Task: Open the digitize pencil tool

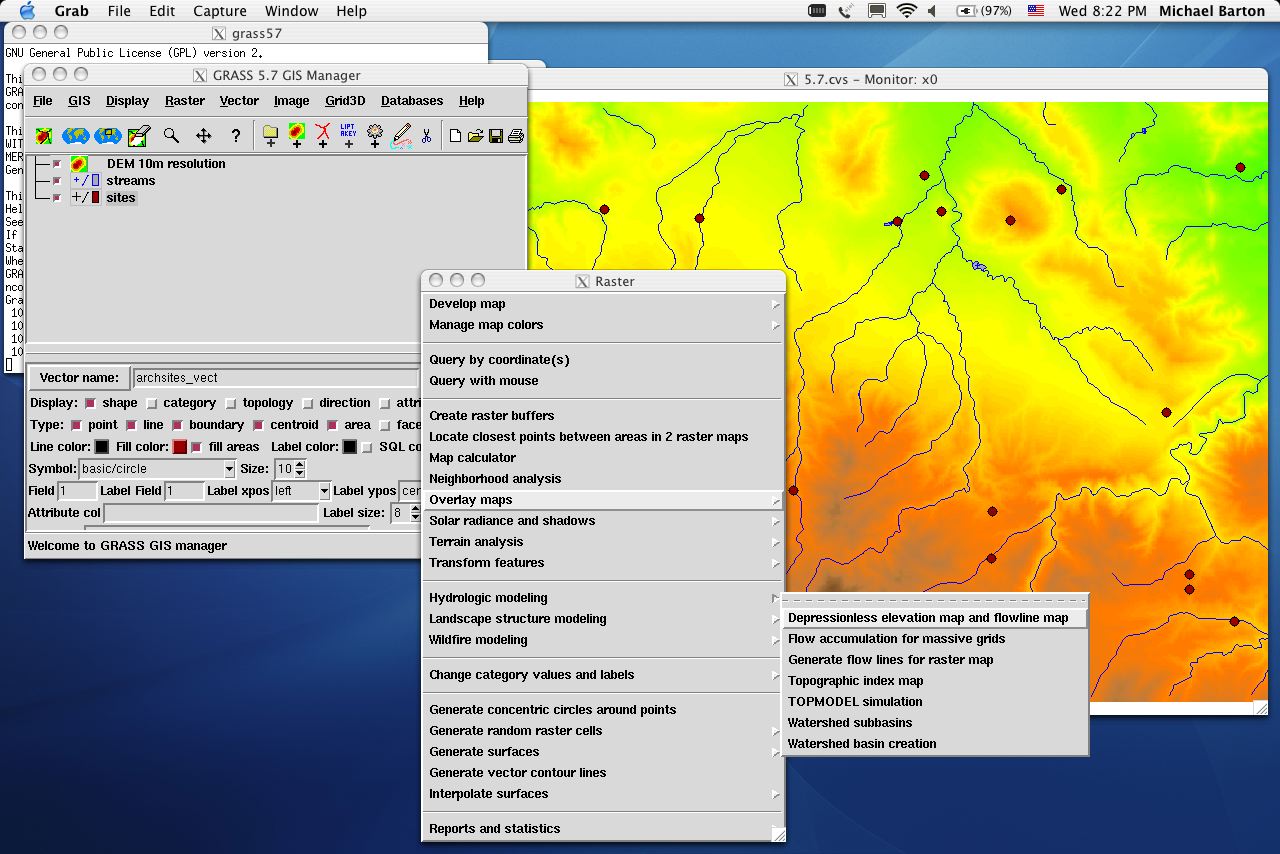Action: tap(401, 135)
